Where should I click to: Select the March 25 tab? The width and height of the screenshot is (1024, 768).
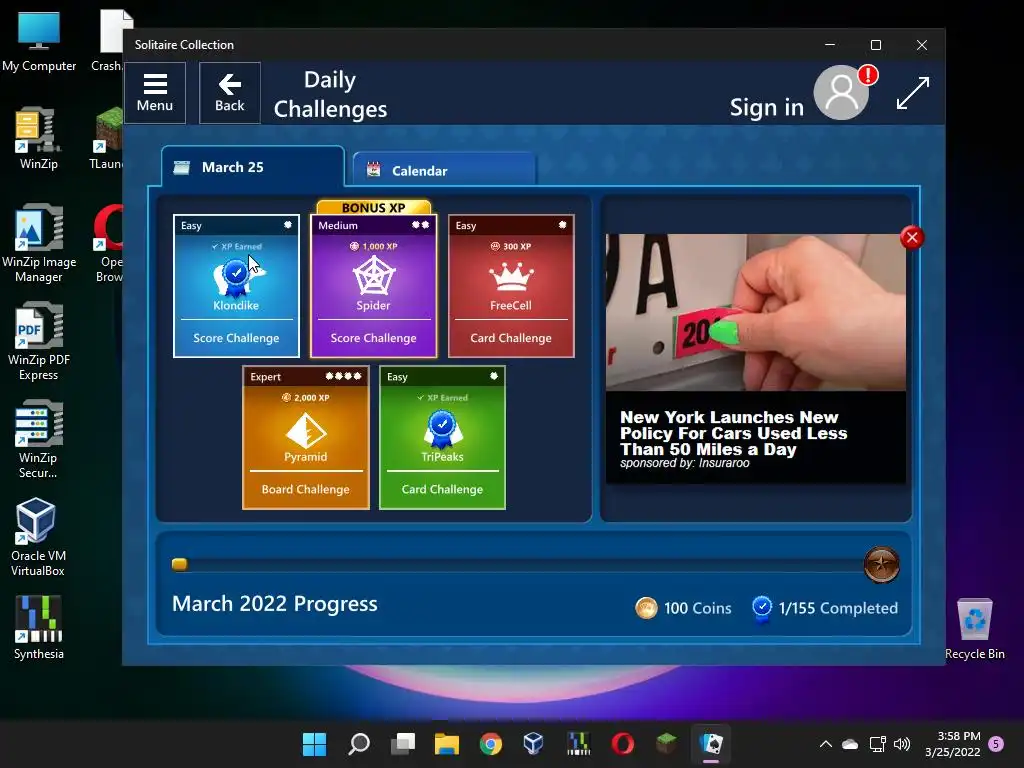tap(253, 167)
